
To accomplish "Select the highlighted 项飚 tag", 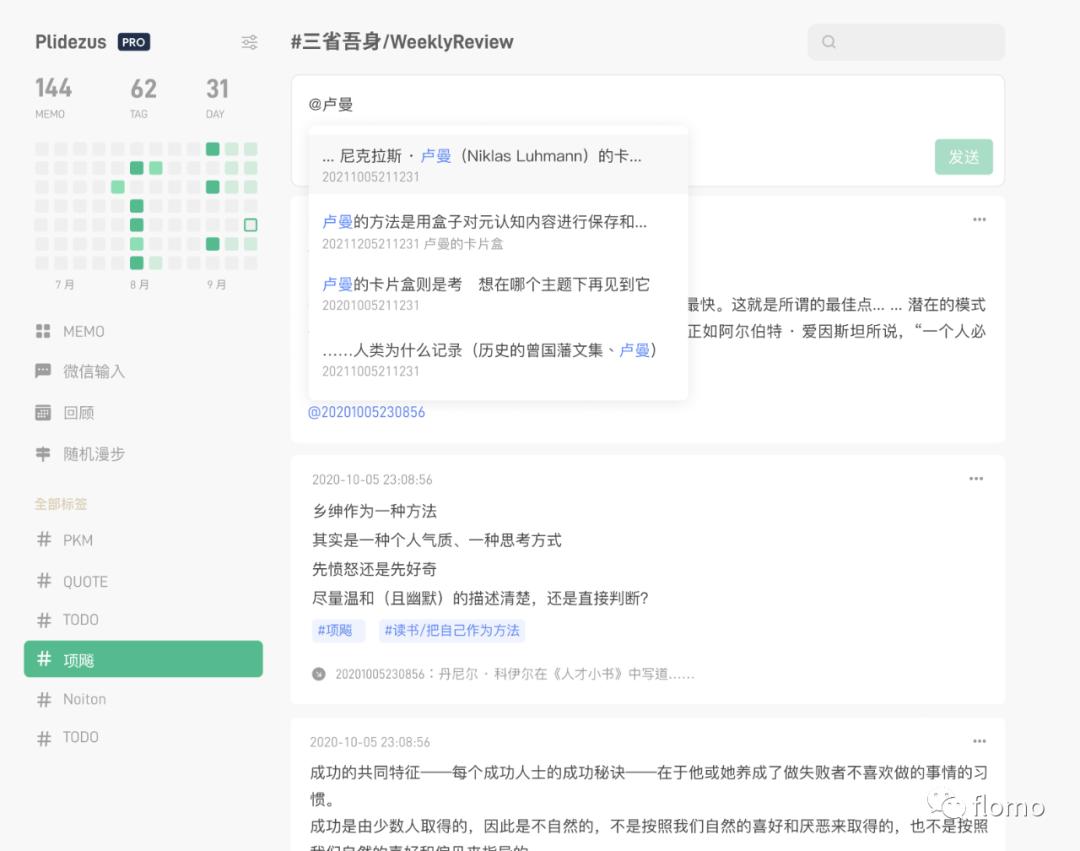I will [x=143, y=659].
